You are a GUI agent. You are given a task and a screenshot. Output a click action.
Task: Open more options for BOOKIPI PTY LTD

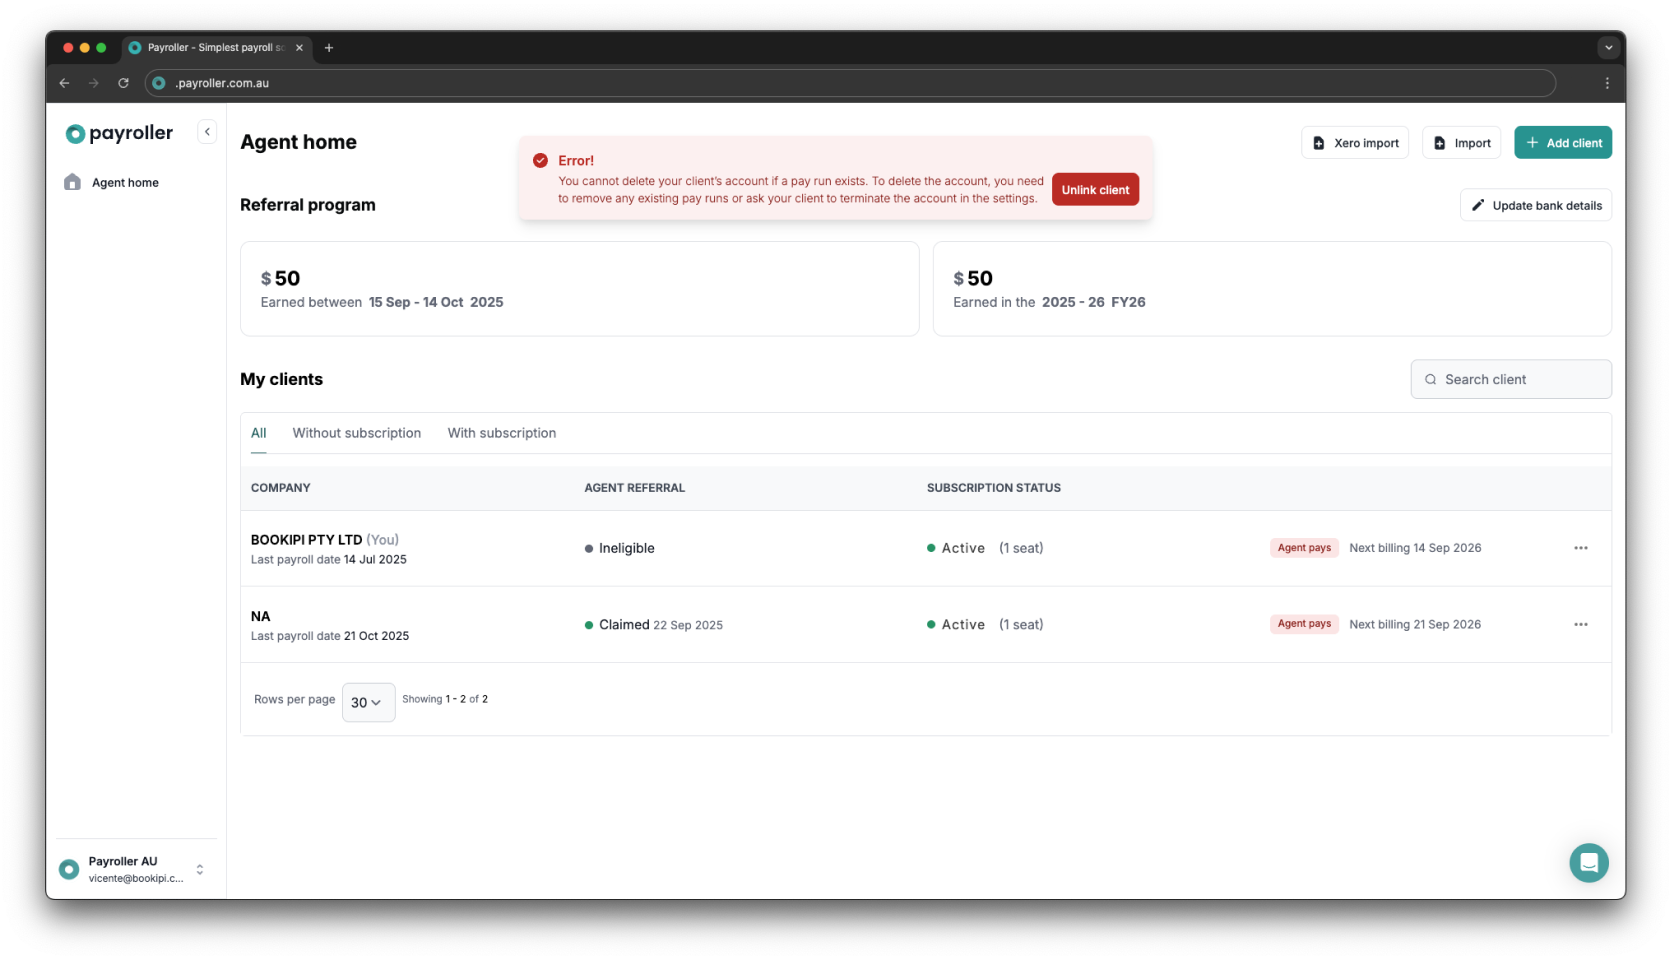[1581, 548]
